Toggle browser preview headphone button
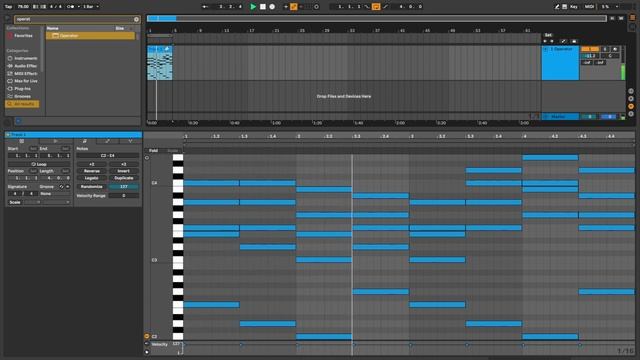640x360 pixels. [x=18, y=121]
